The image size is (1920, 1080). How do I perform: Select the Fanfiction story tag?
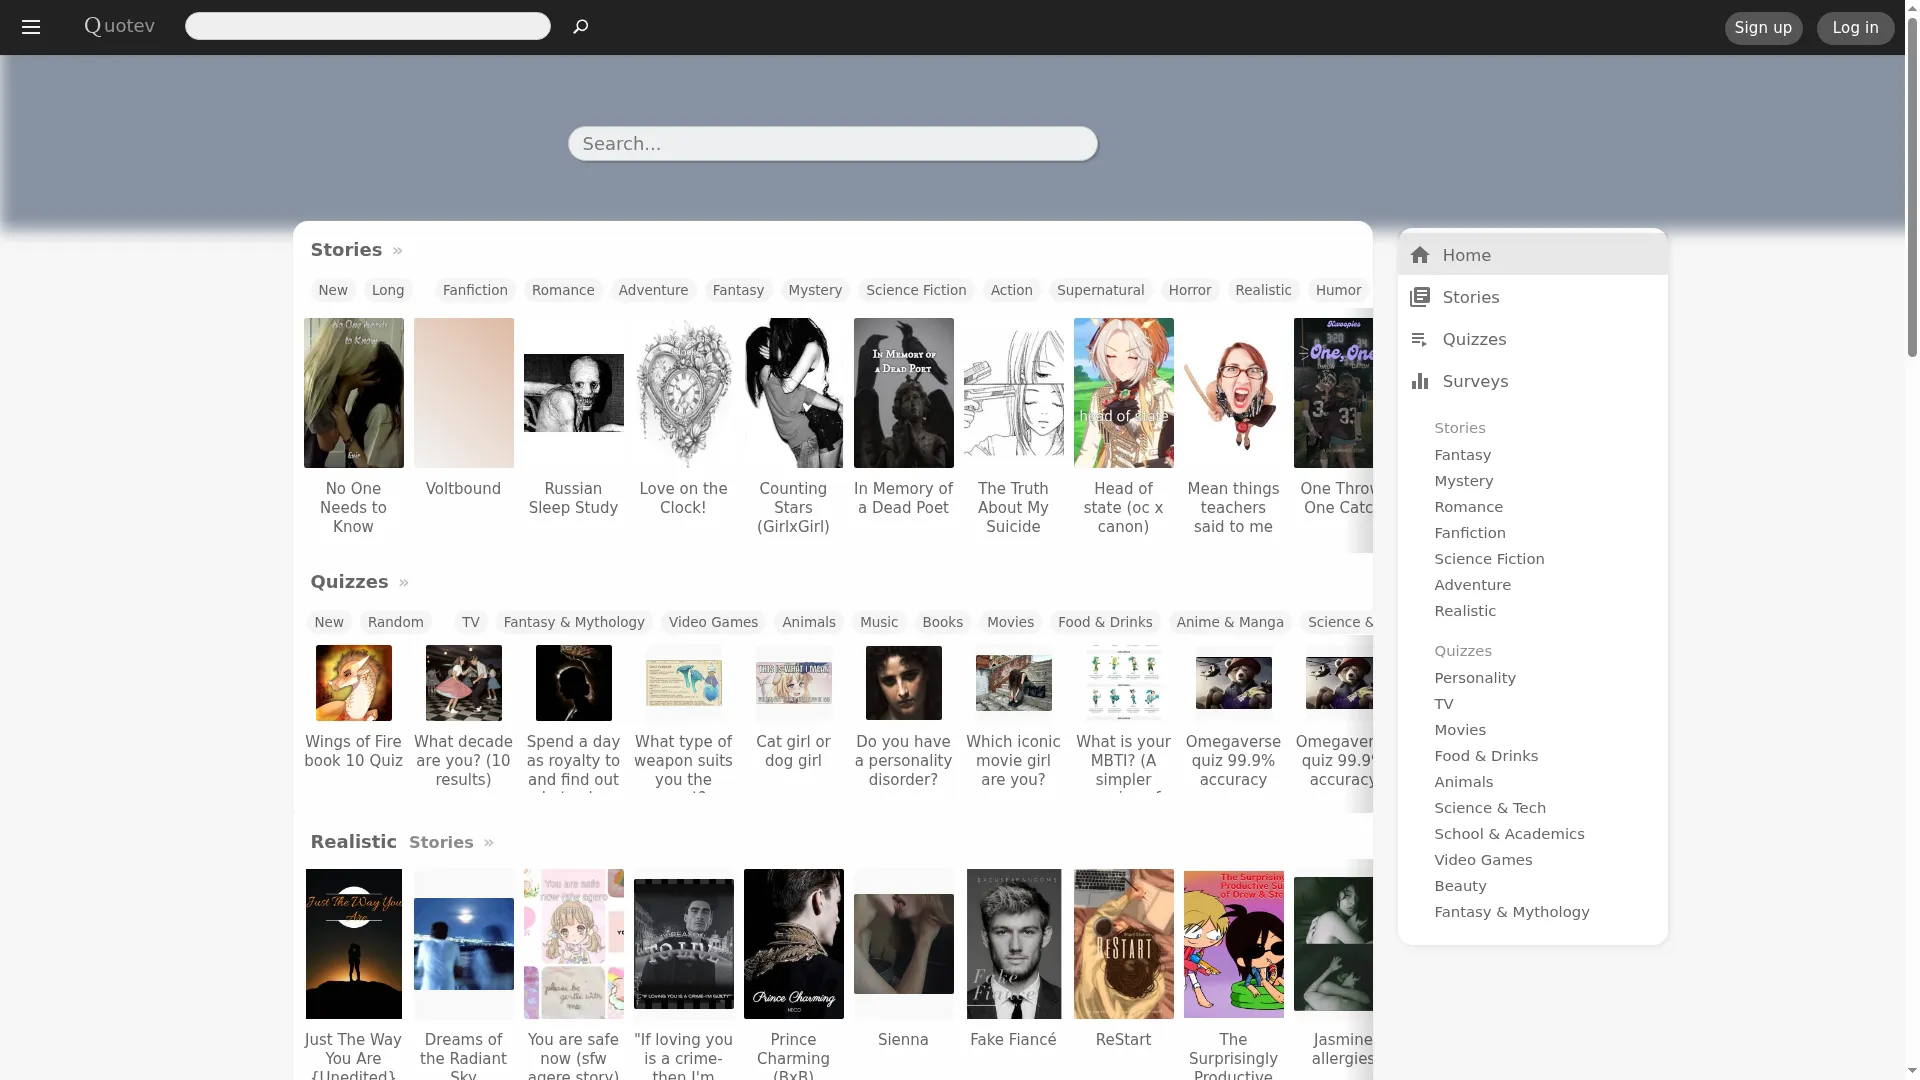coord(475,290)
